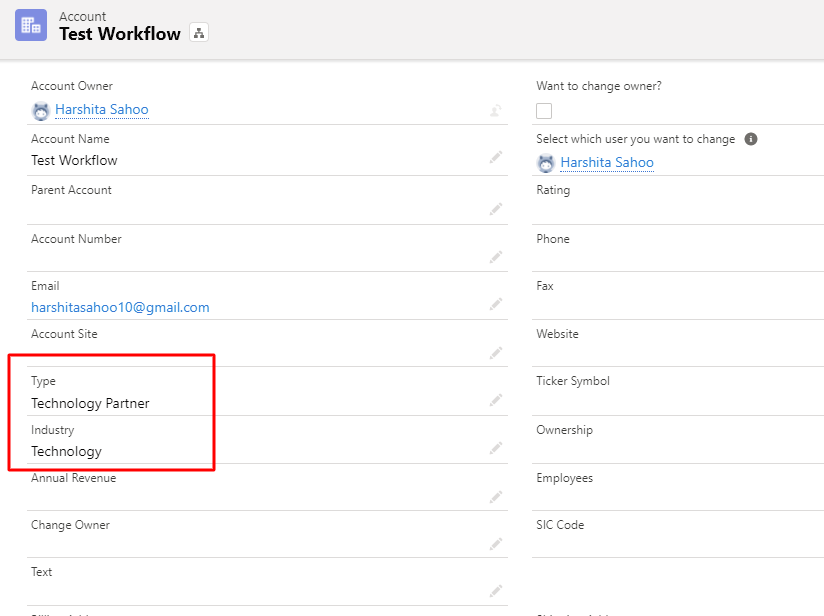Click the Type value Technology Partner
824x616 pixels.
coord(90,403)
